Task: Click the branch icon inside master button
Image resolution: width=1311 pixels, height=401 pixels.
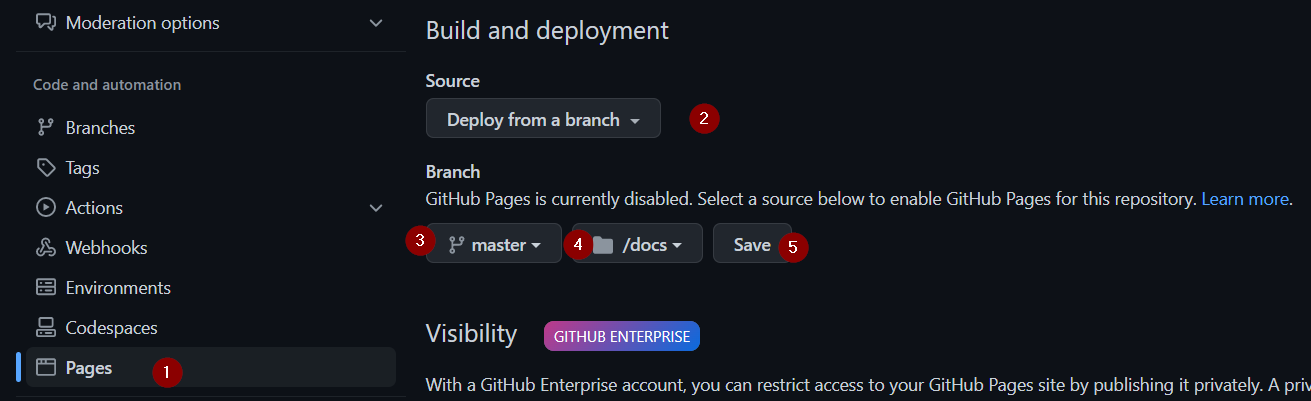Action: 456,245
